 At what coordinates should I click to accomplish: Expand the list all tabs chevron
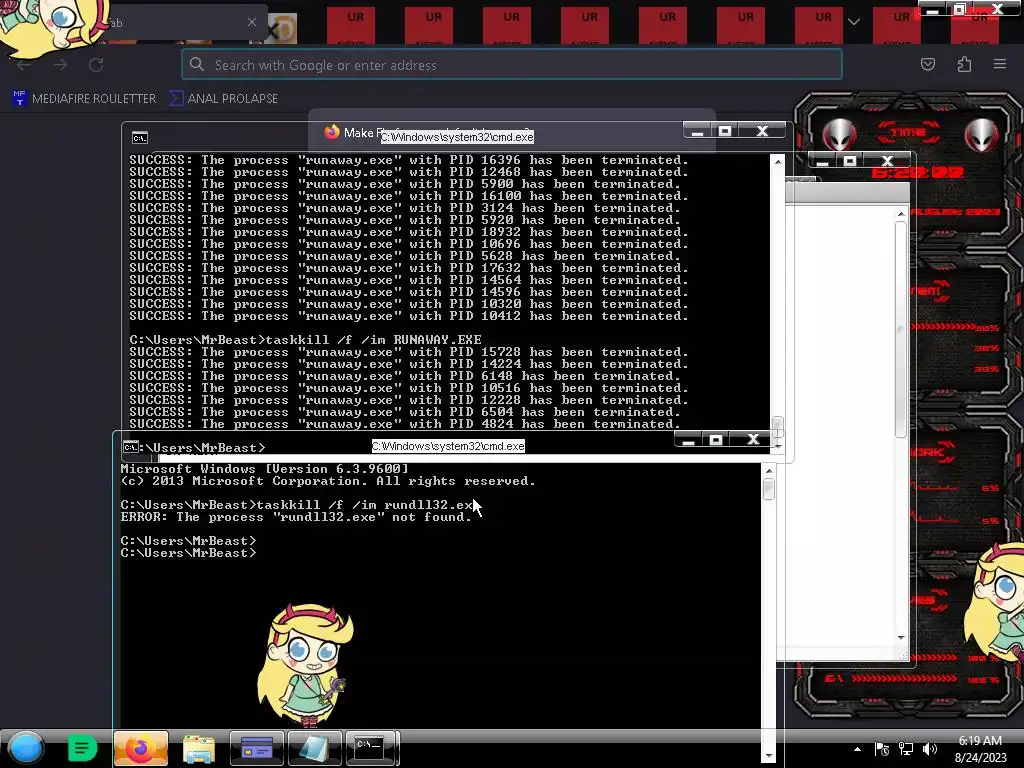coord(854,22)
